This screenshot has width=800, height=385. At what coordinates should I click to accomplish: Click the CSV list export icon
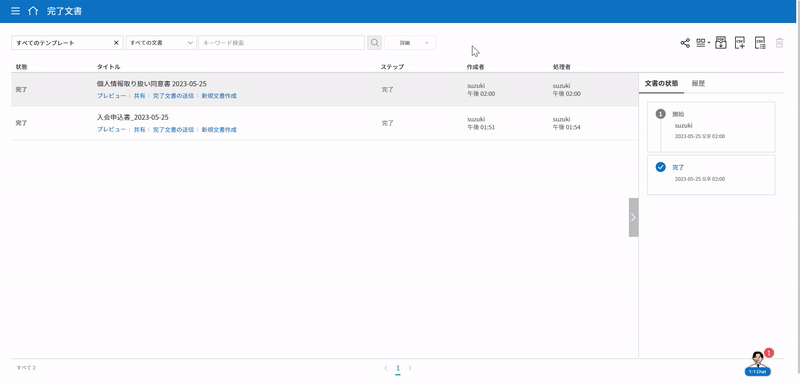760,43
